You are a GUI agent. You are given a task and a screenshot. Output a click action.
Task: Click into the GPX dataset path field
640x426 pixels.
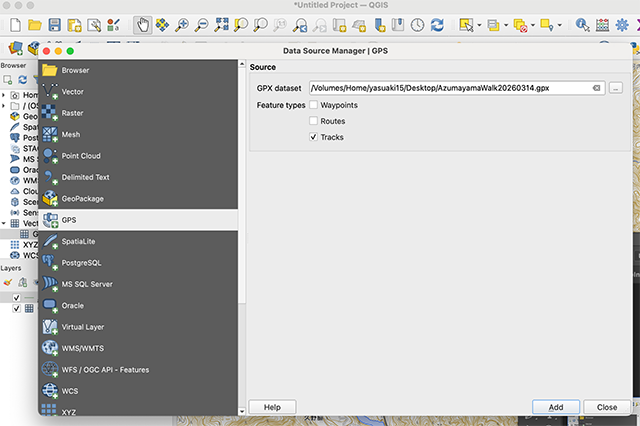click(x=457, y=88)
